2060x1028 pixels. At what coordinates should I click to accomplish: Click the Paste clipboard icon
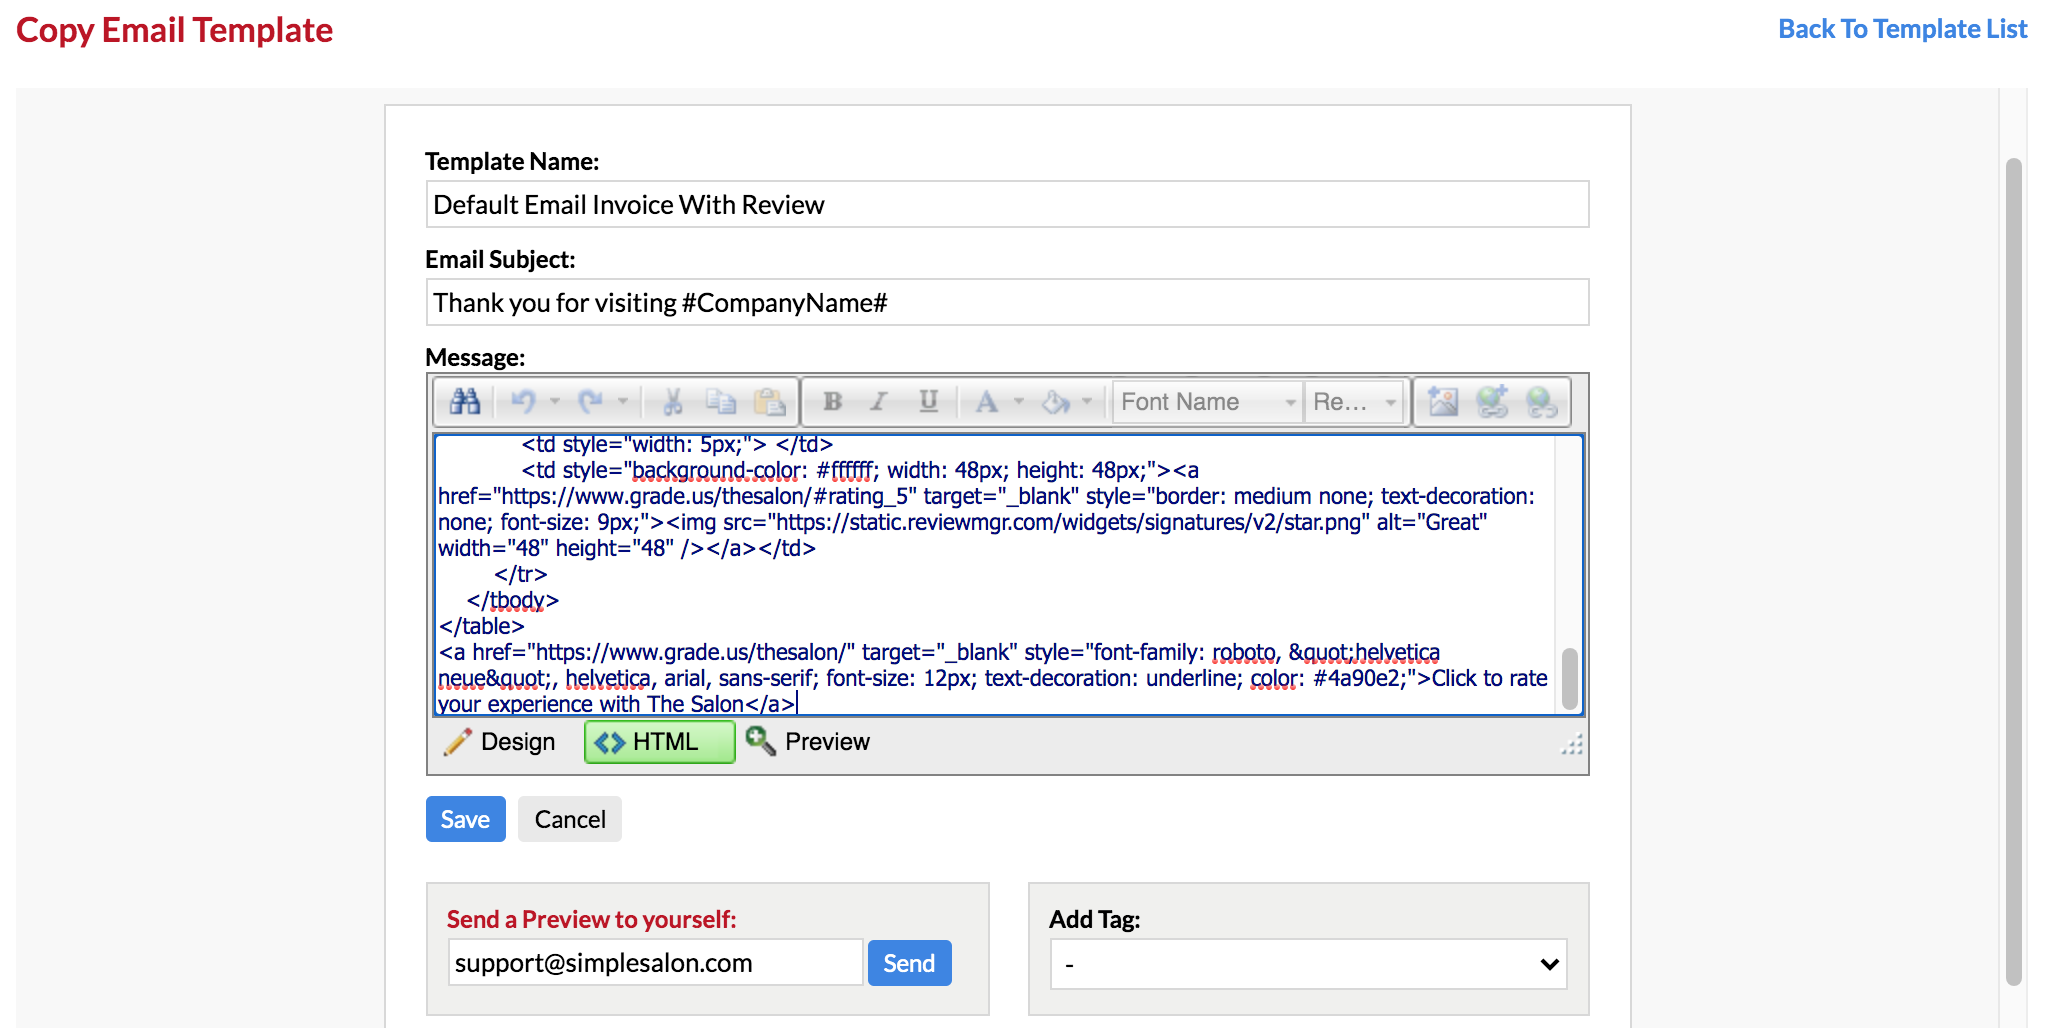(769, 402)
